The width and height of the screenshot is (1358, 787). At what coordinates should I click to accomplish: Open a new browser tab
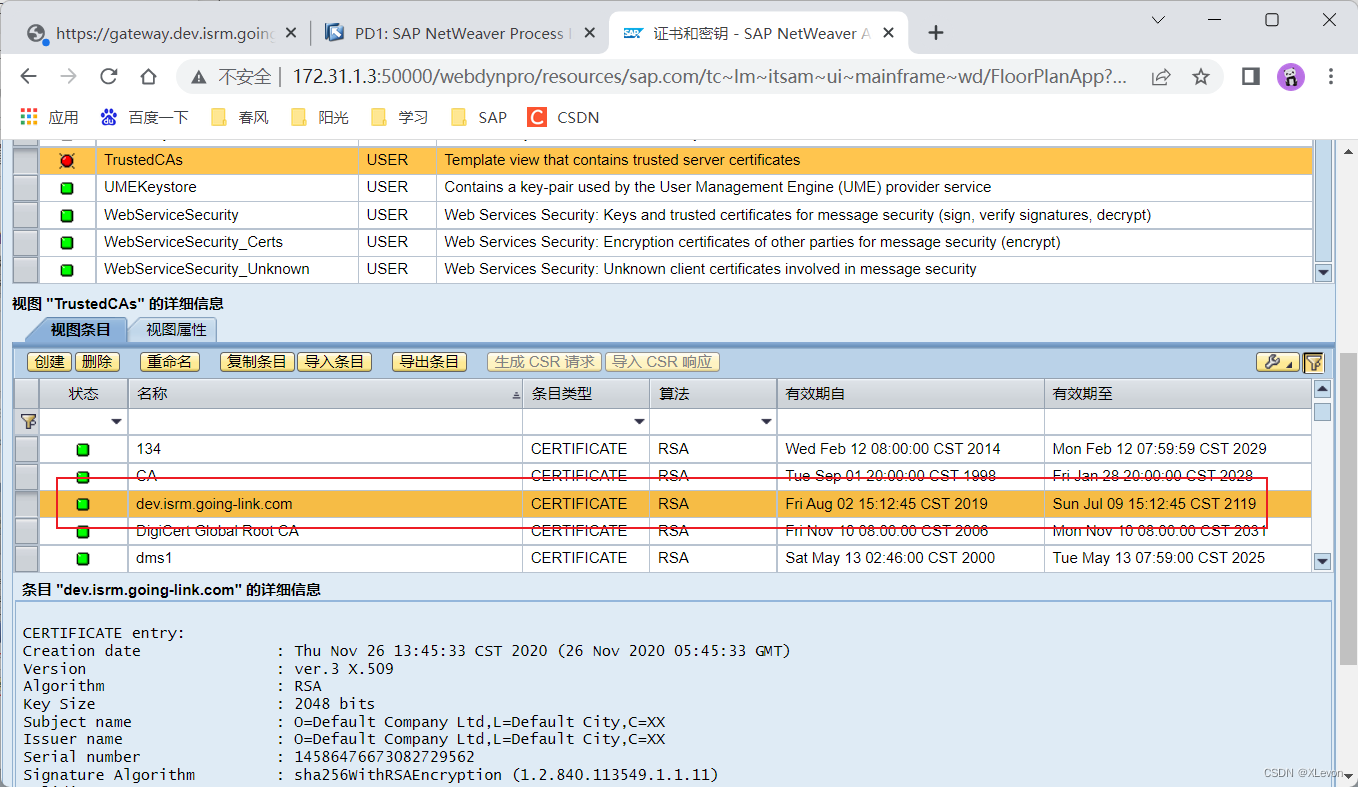[936, 33]
